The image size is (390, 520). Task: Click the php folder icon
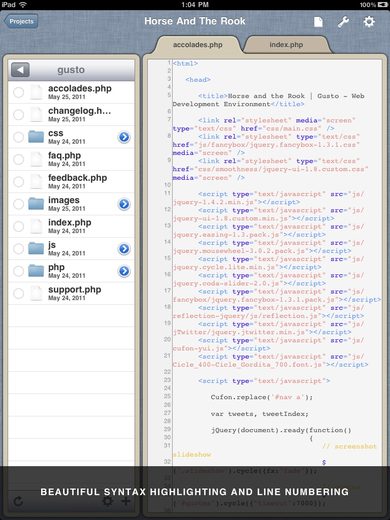(x=36, y=271)
